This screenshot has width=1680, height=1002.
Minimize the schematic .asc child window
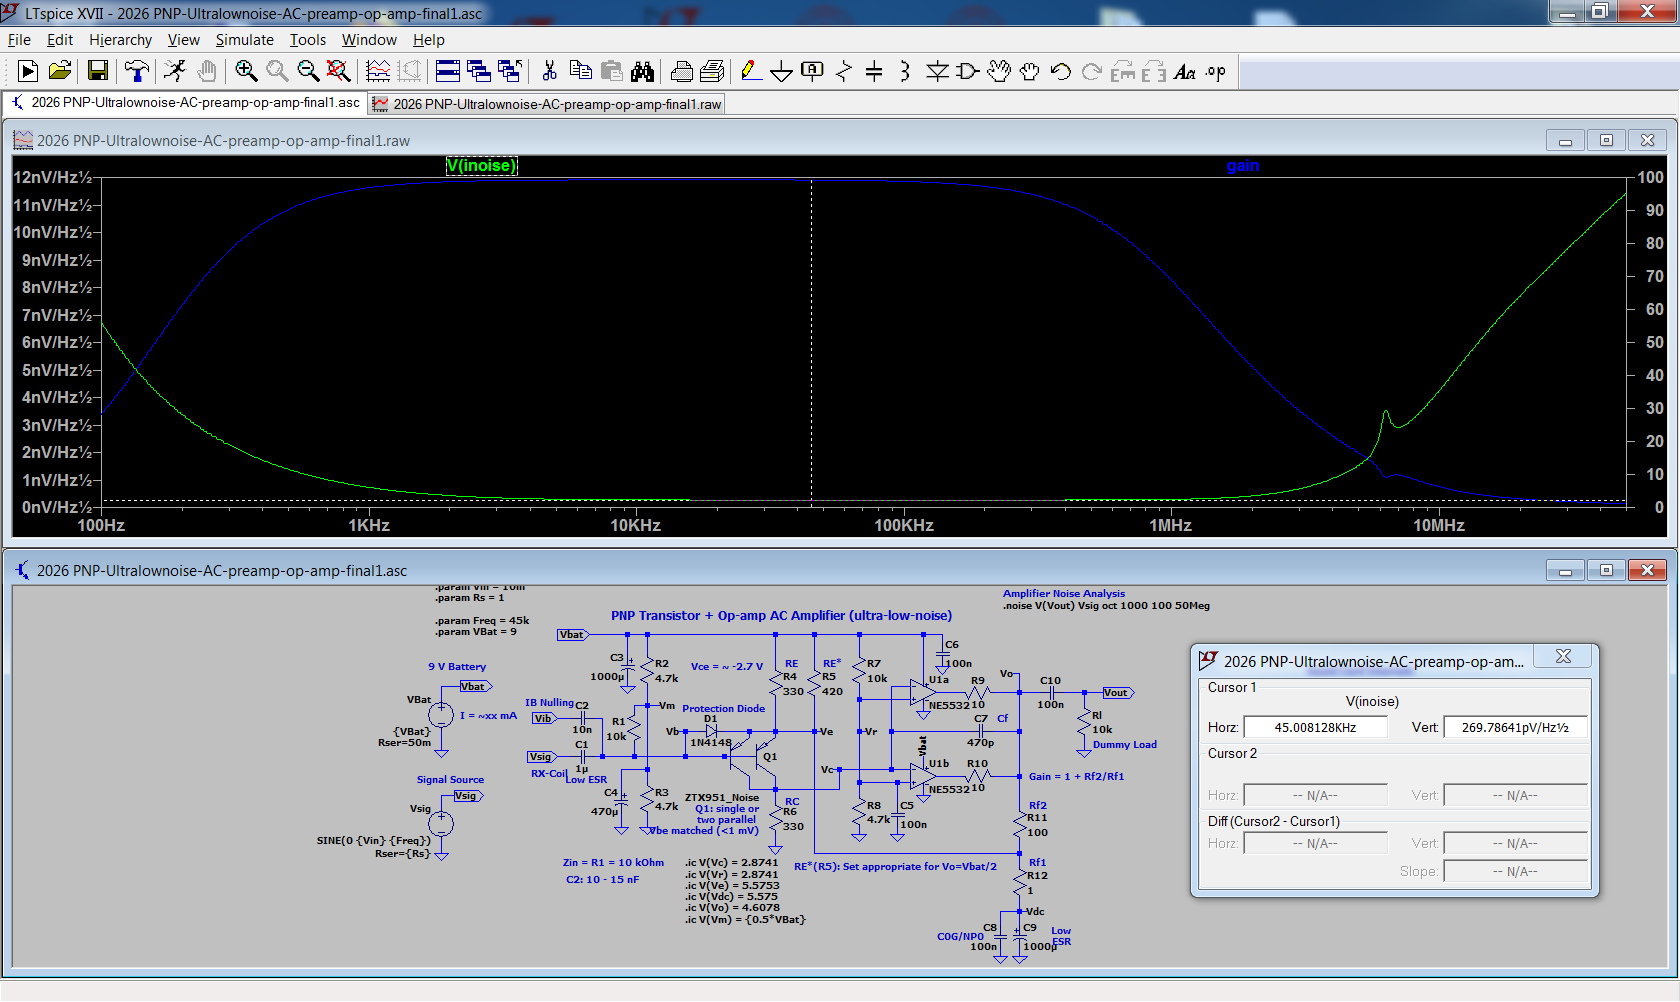(x=1565, y=570)
